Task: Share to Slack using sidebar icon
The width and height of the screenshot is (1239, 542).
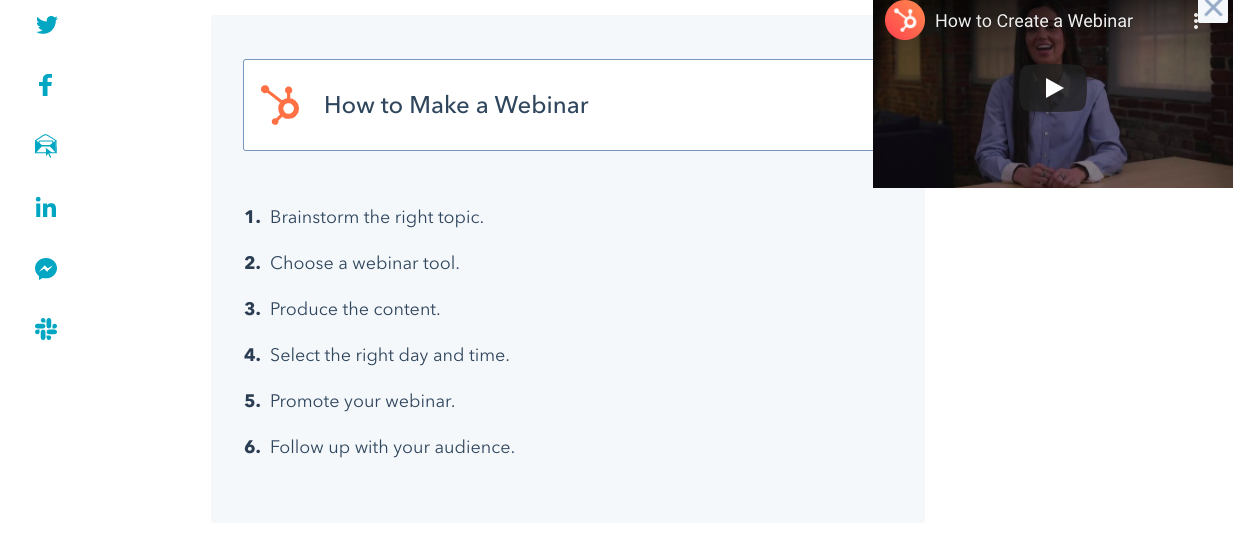Action: pos(46,329)
